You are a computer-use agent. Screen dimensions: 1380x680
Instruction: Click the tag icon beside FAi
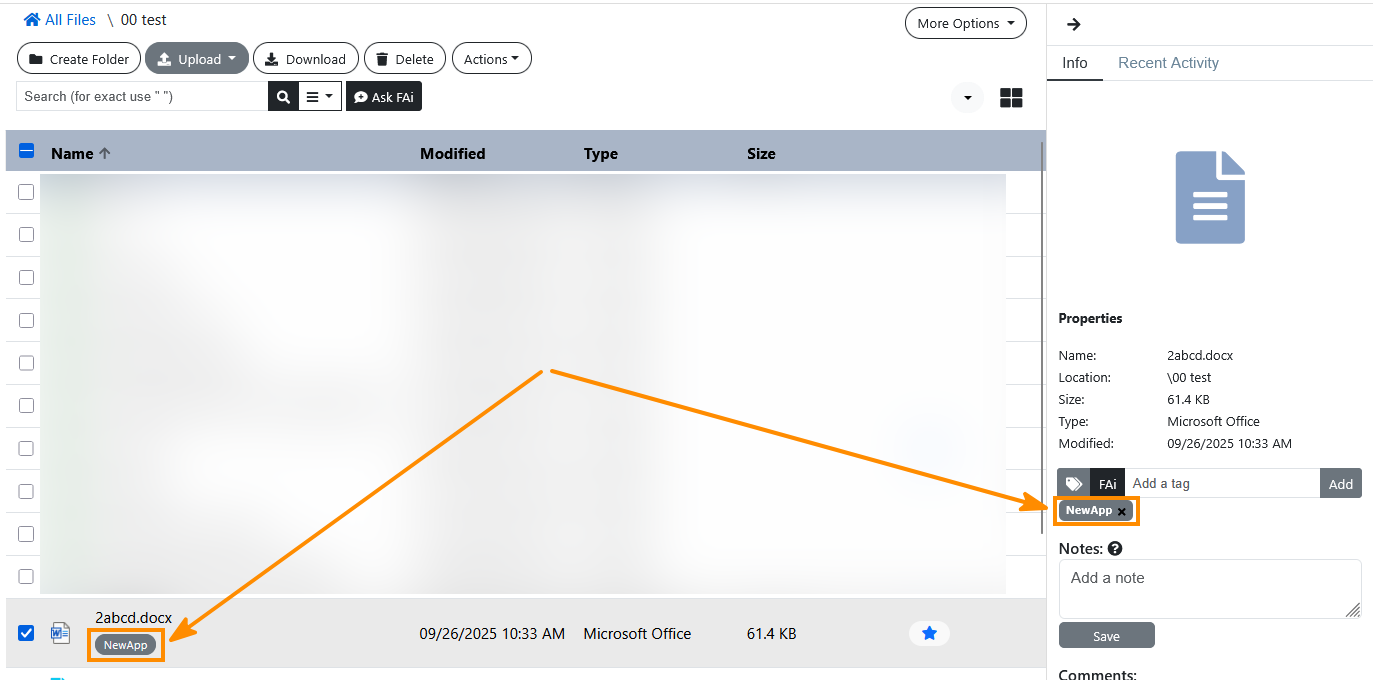click(1074, 483)
